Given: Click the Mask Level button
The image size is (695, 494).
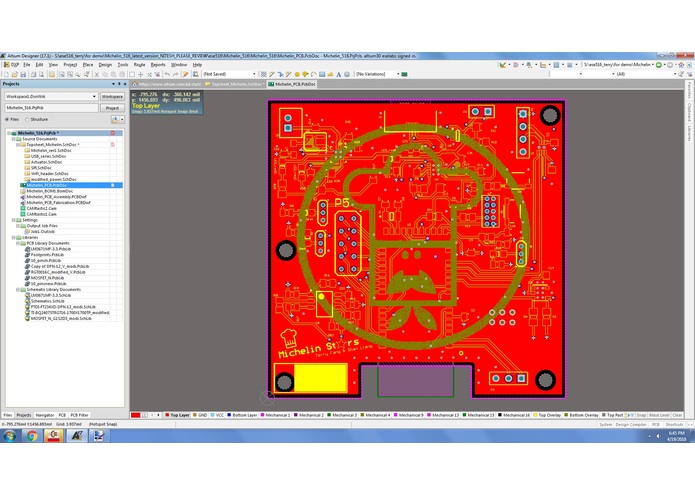Looking at the screenshot, I should [x=659, y=415].
